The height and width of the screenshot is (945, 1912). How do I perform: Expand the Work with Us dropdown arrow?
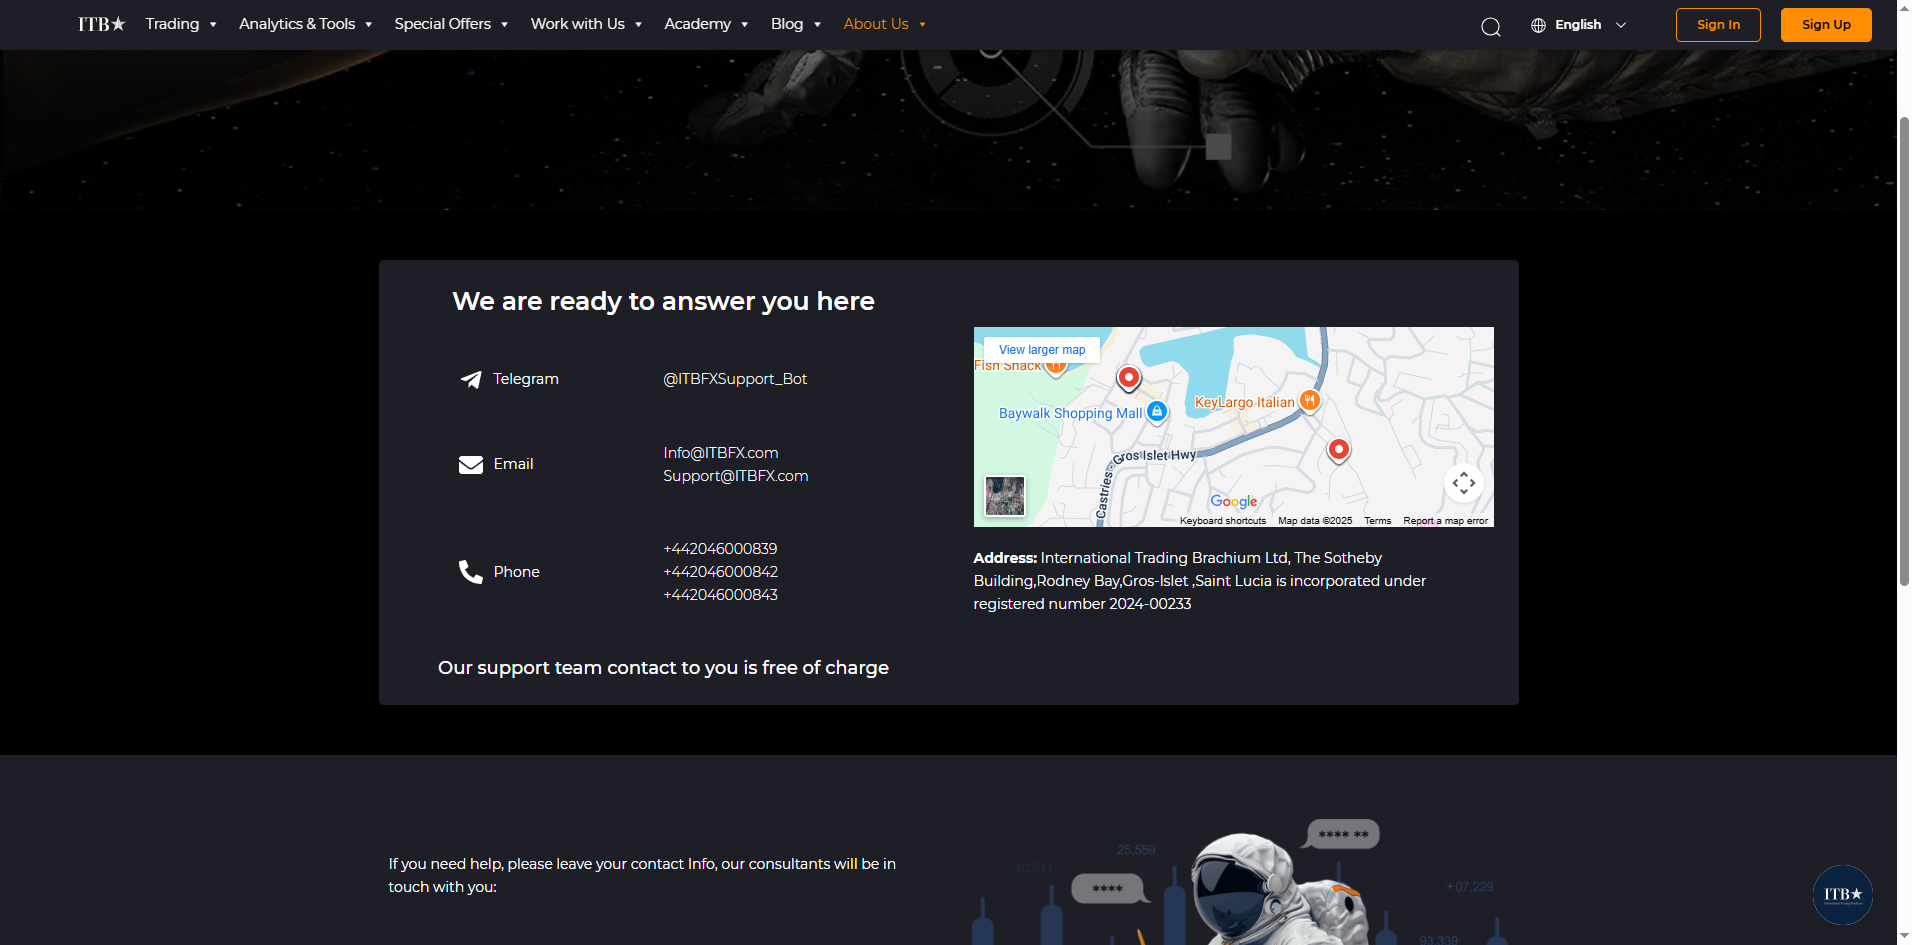point(638,25)
